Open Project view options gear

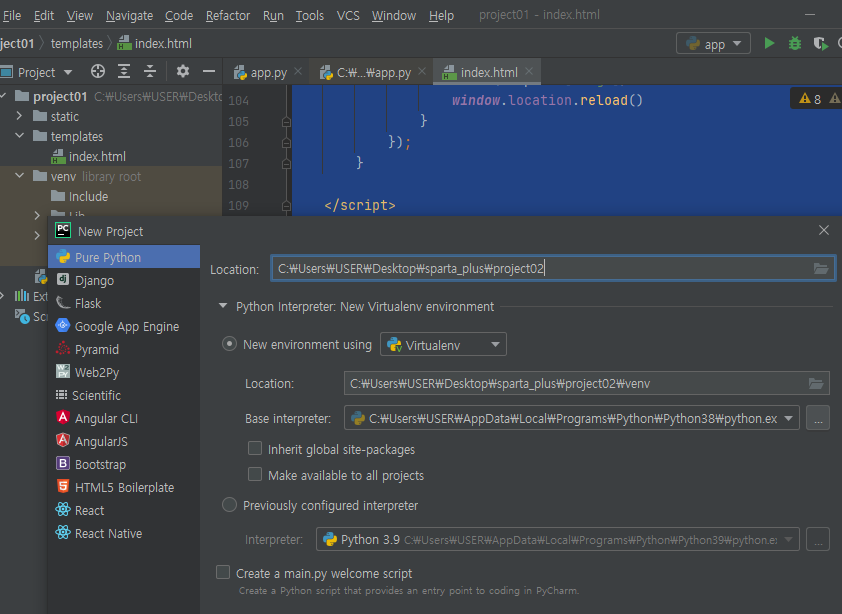tap(183, 71)
